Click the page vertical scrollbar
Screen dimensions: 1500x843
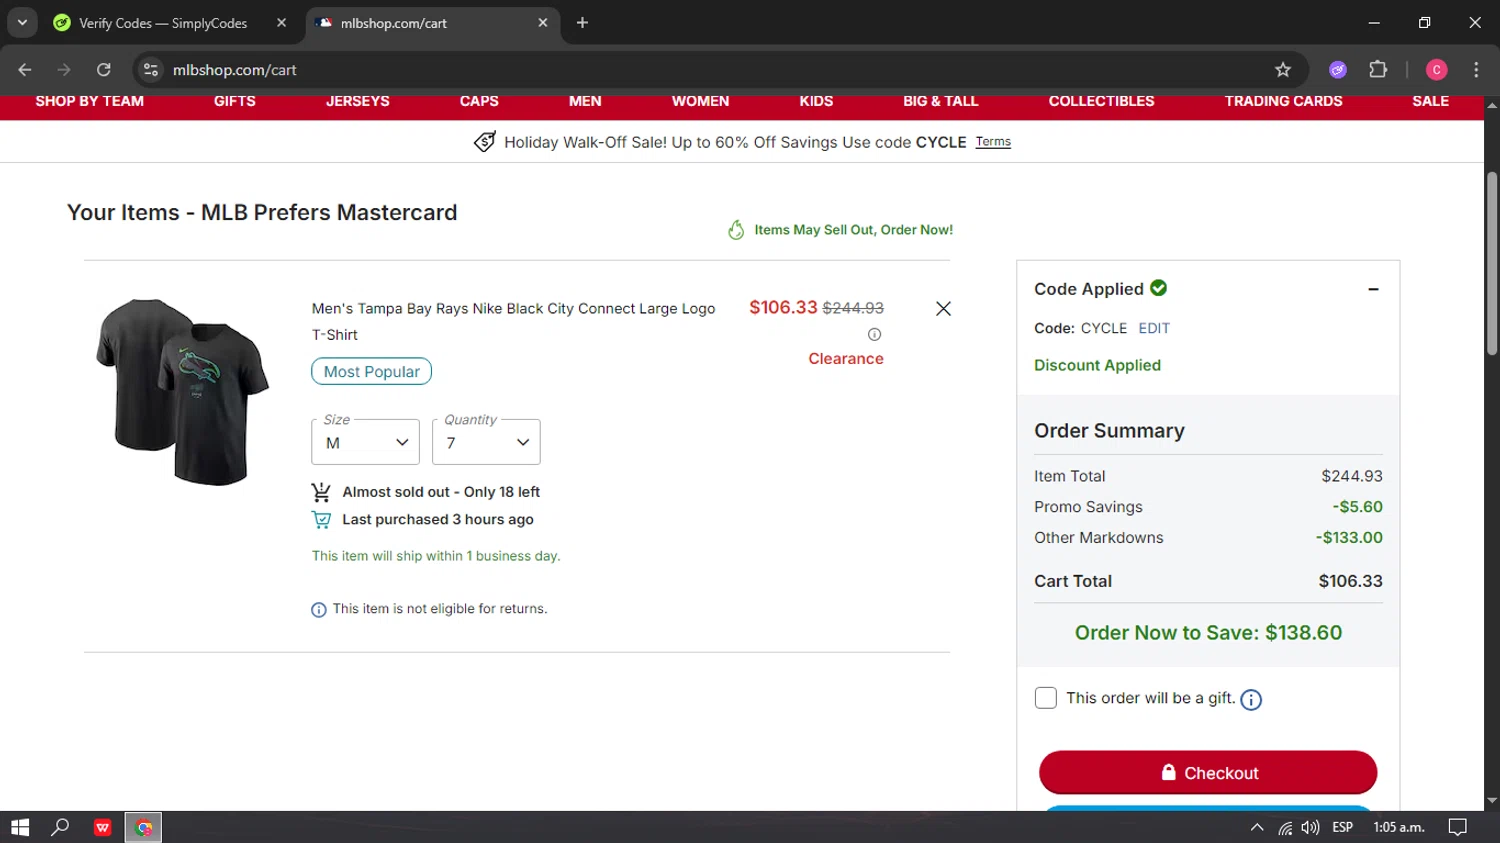[x=1492, y=264]
